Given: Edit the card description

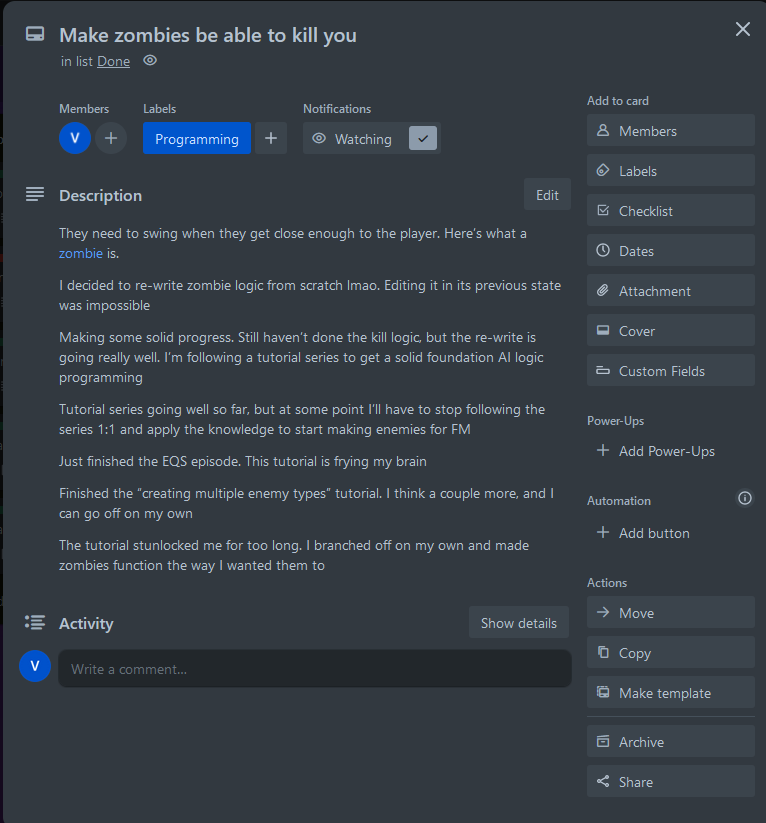Looking at the screenshot, I should point(547,195).
